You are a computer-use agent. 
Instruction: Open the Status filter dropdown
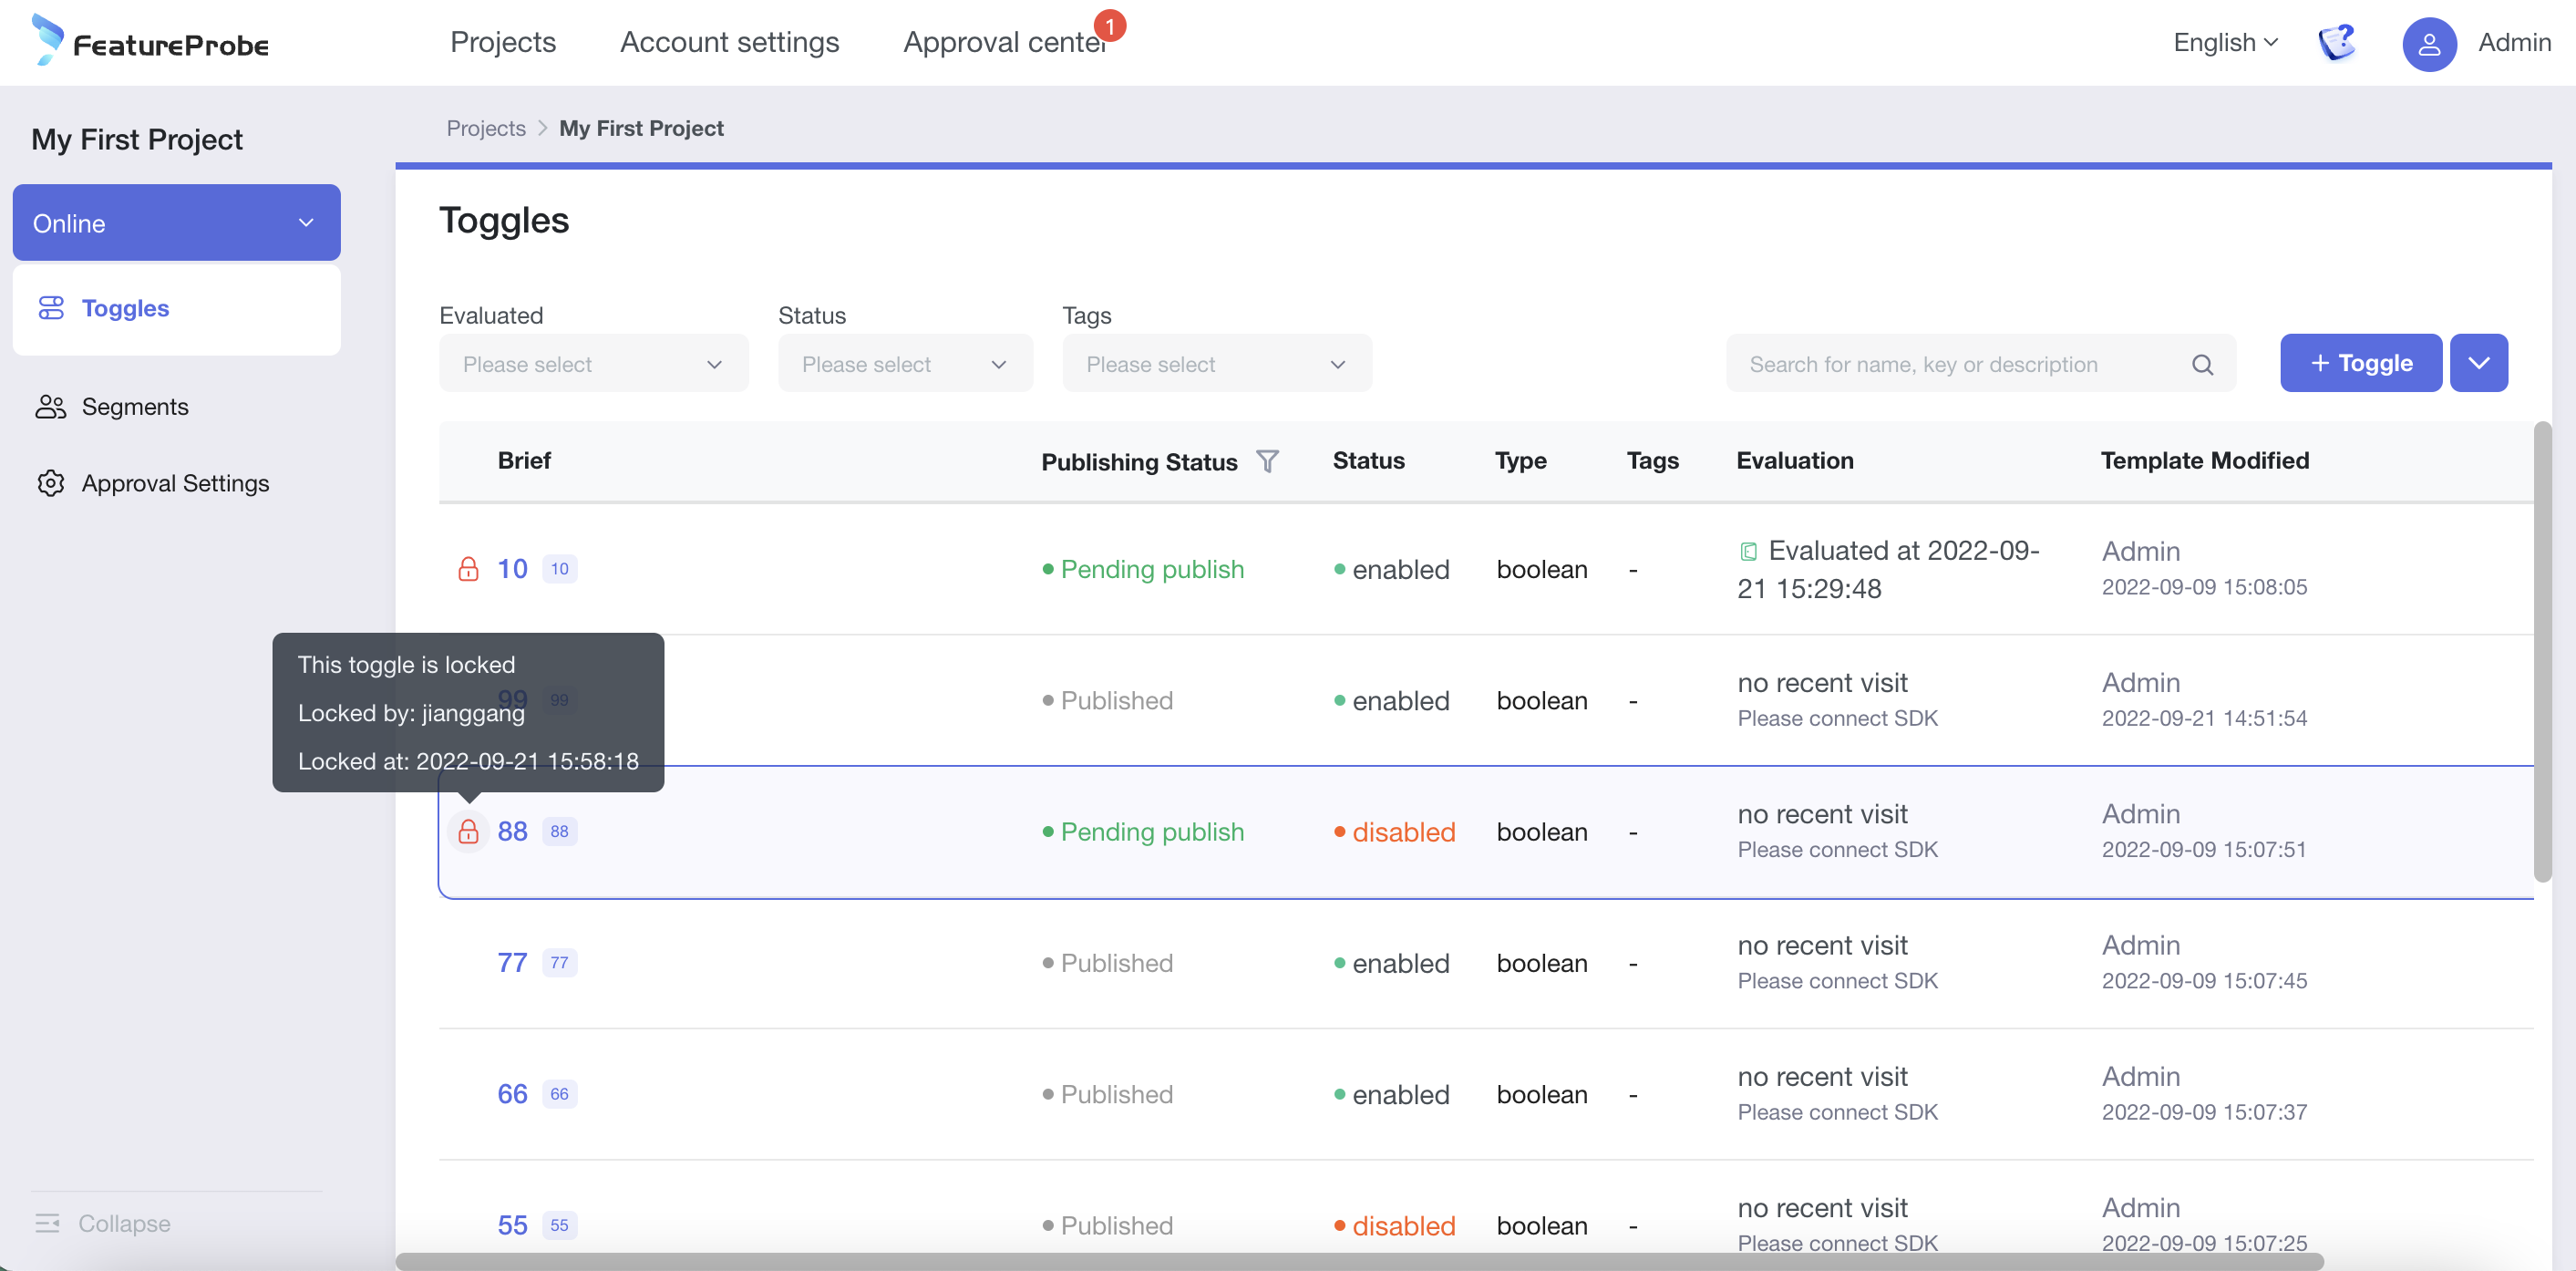[x=904, y=364]
